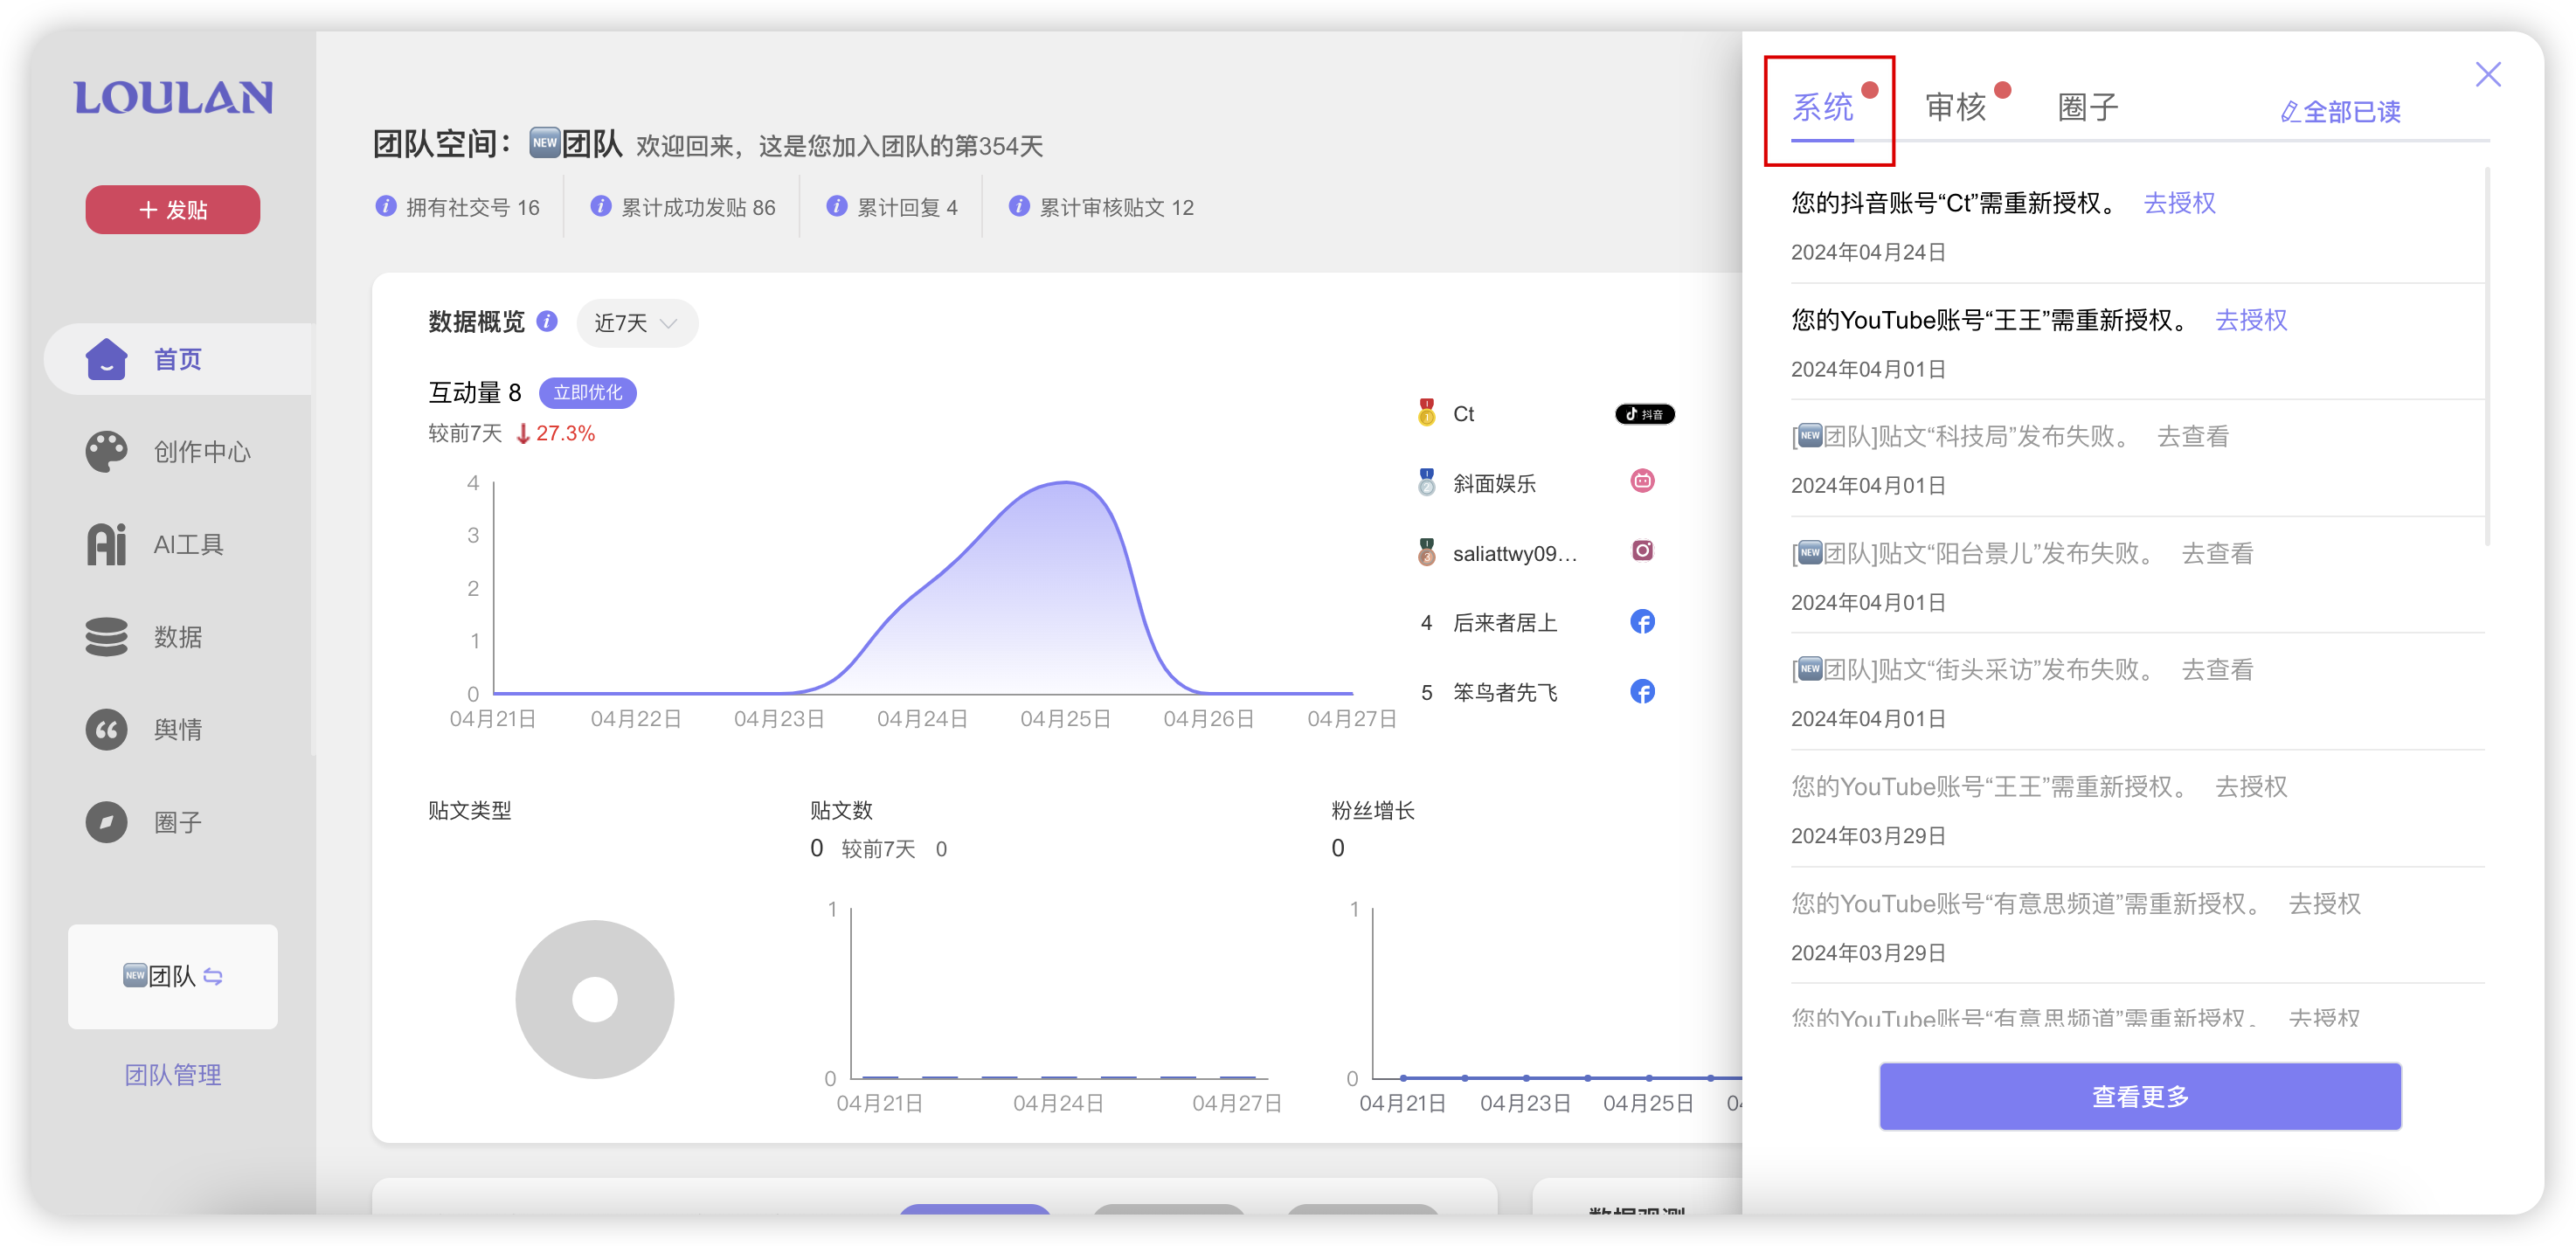Screen dimensions: 2576x1246
Task: Switch to the 圈子 notifications tab
Action: pos(2088,107)
